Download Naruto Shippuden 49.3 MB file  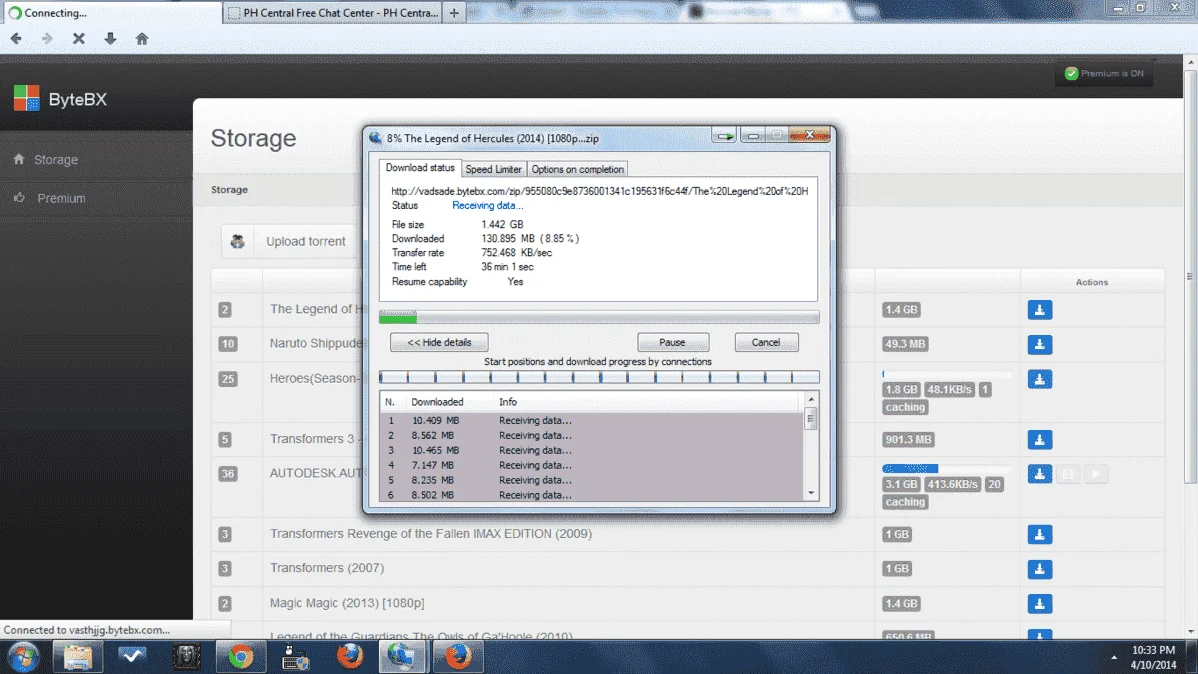click(1040, 345)
